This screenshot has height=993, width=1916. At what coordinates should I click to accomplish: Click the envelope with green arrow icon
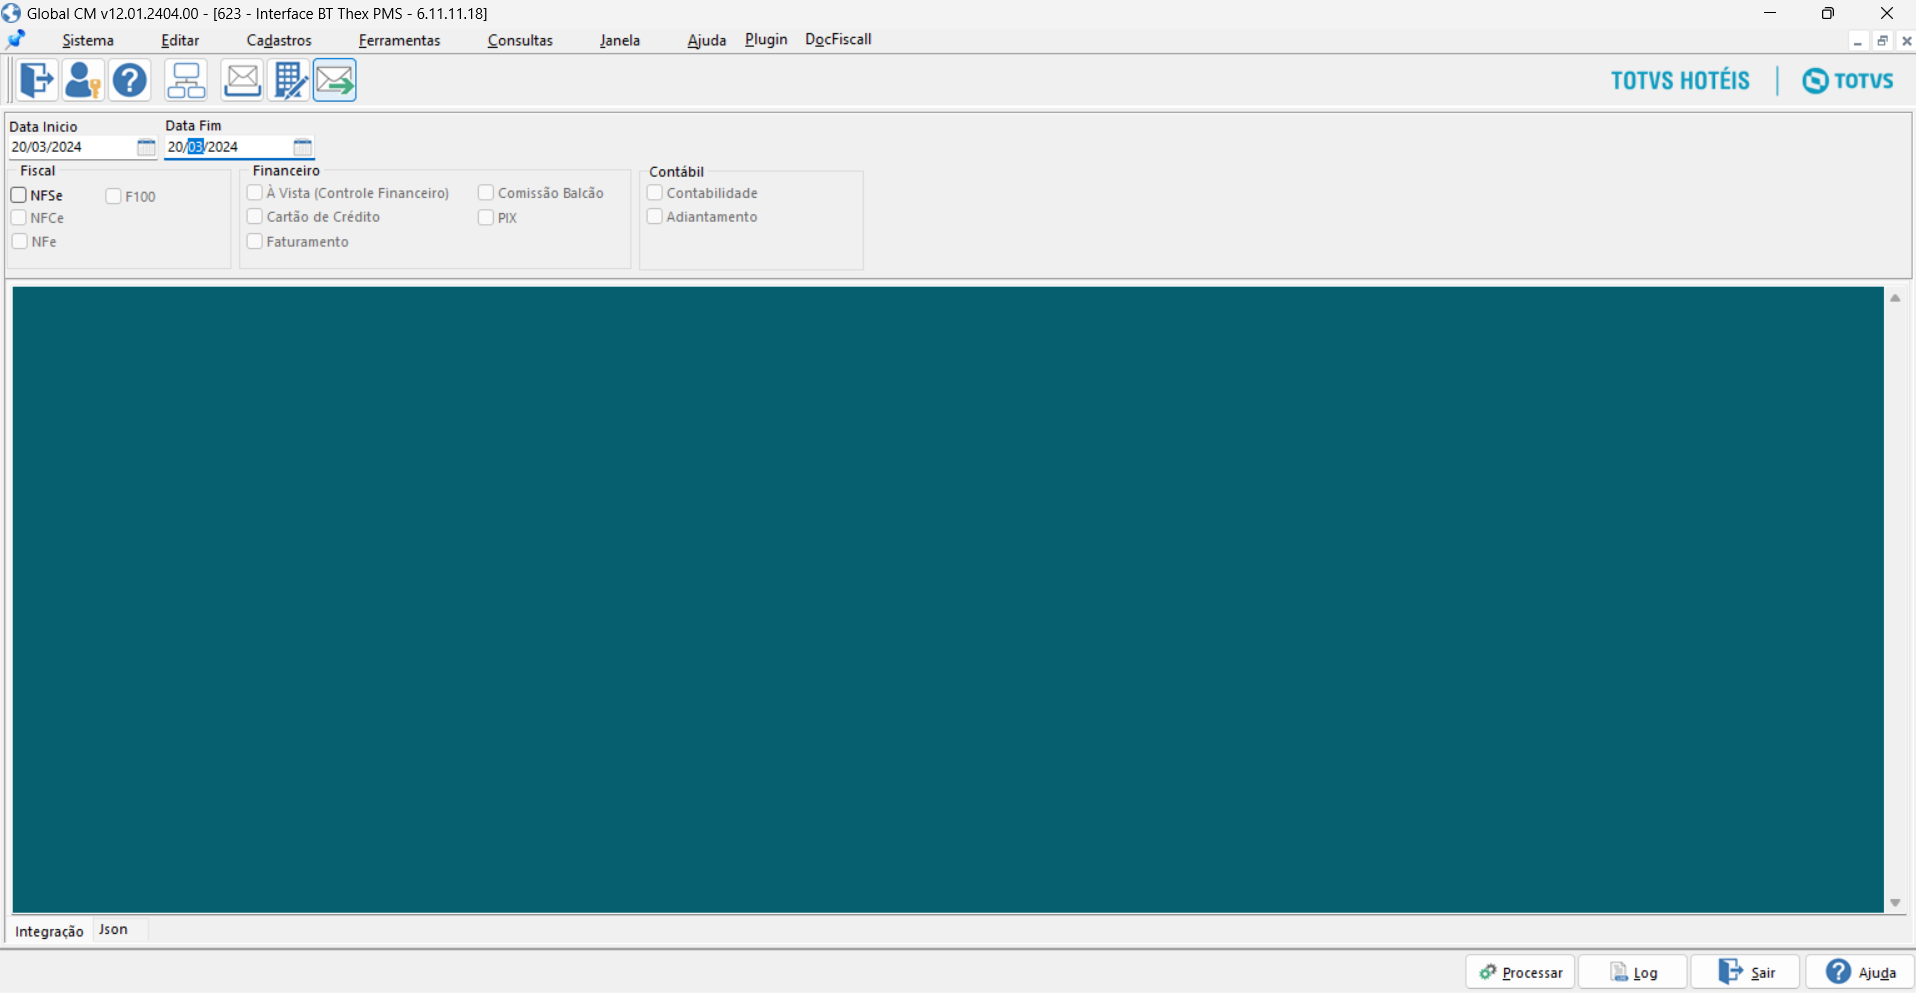pos(335,80)
